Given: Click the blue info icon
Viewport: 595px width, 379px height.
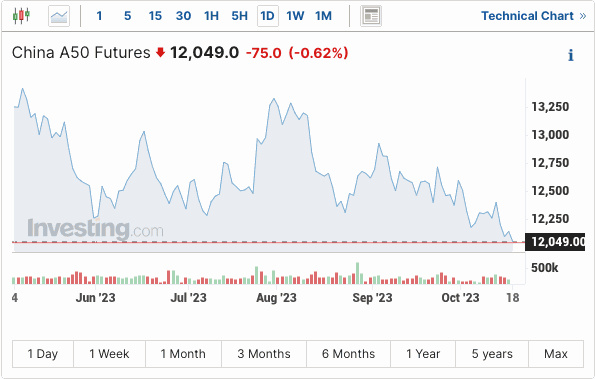Looking at the screenshot, I should pos(570,55).
